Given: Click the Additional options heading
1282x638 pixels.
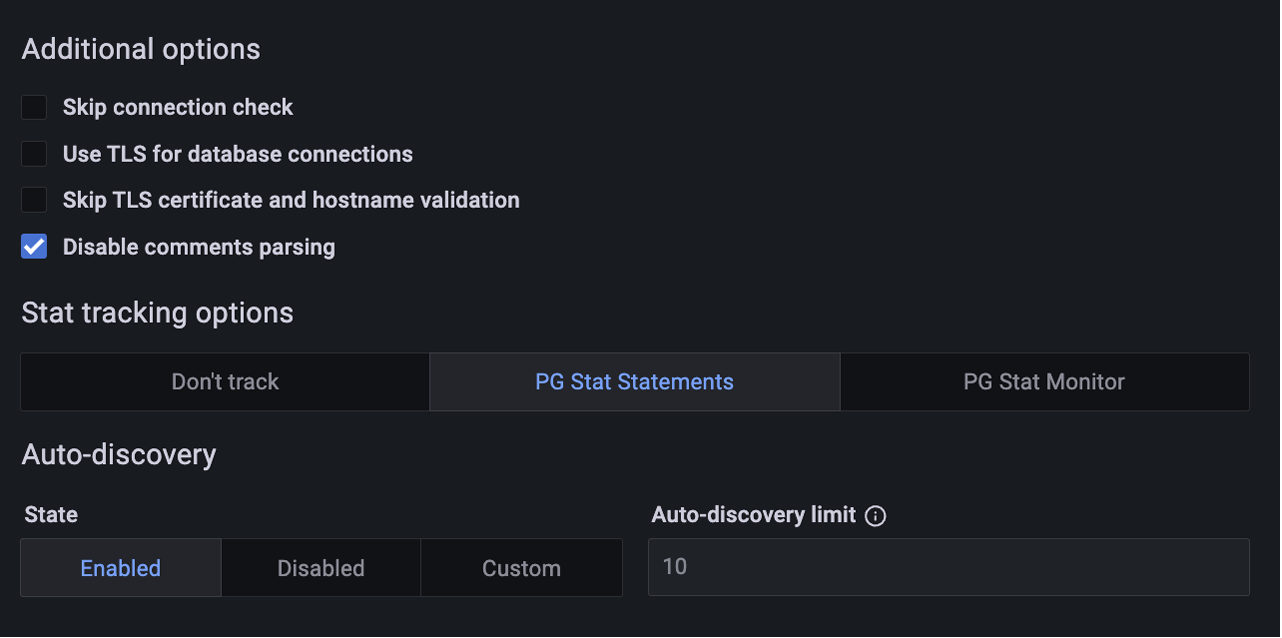Looking at the screenshot, I should (x=141, y=48).
